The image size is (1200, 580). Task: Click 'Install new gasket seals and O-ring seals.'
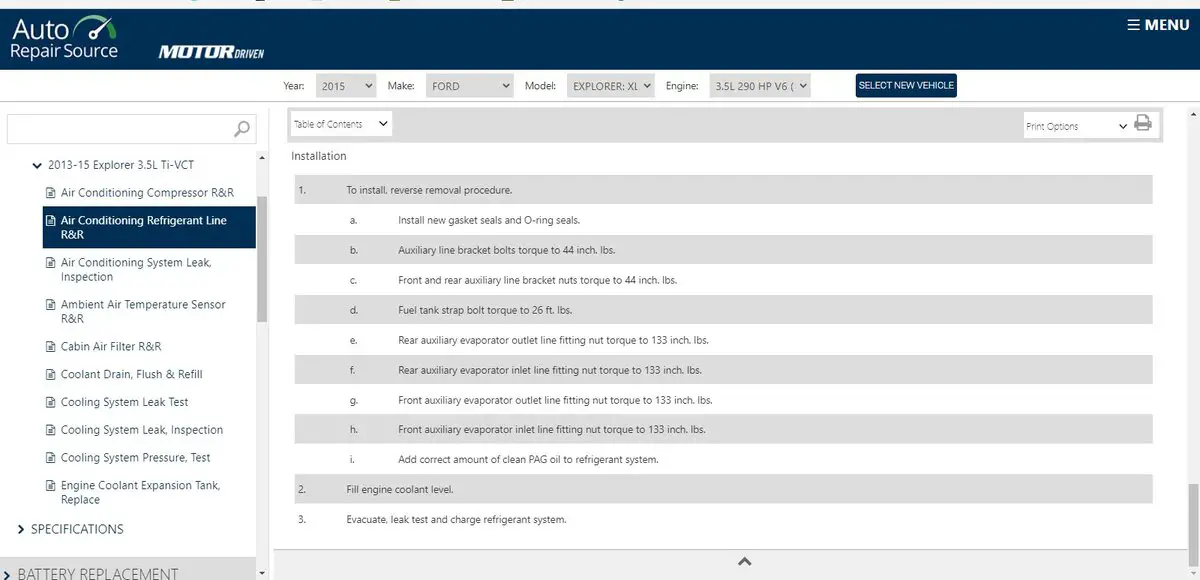(489, 220)
